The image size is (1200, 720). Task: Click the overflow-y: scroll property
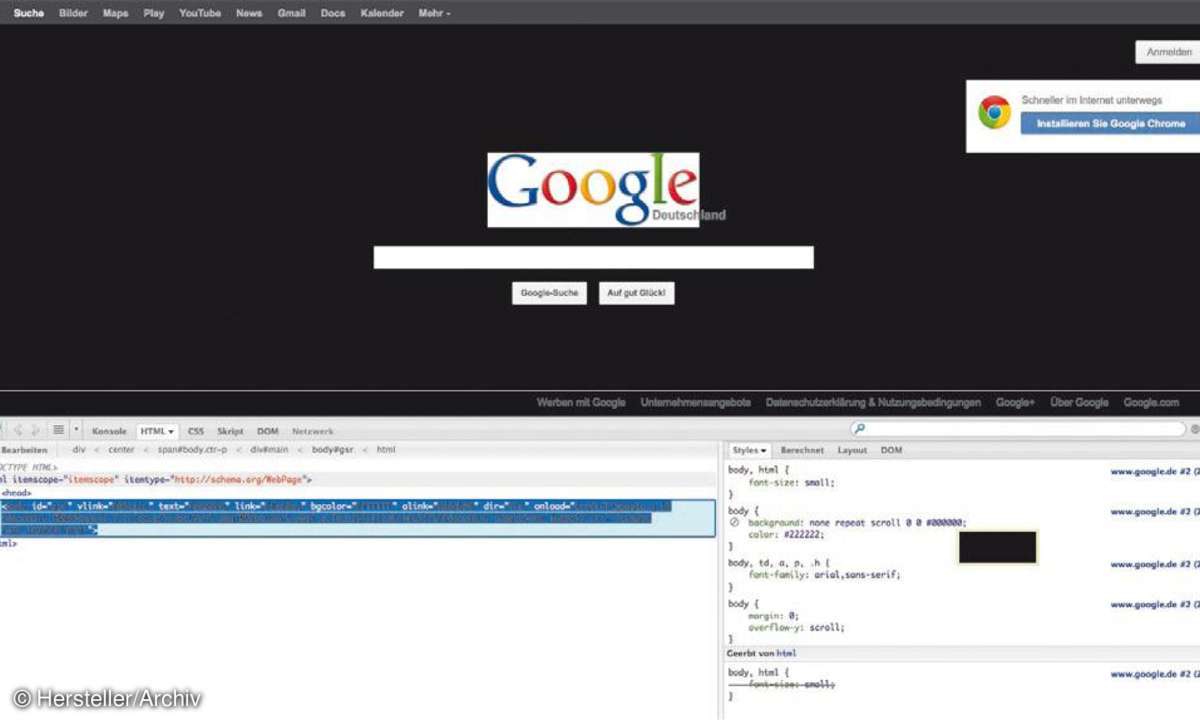point(796,628)
